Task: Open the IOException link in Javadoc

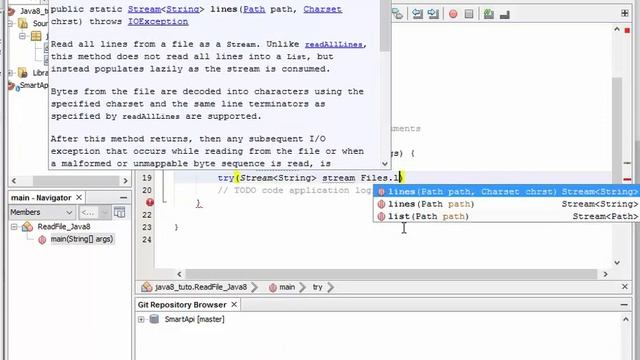Action: [158, 21]
